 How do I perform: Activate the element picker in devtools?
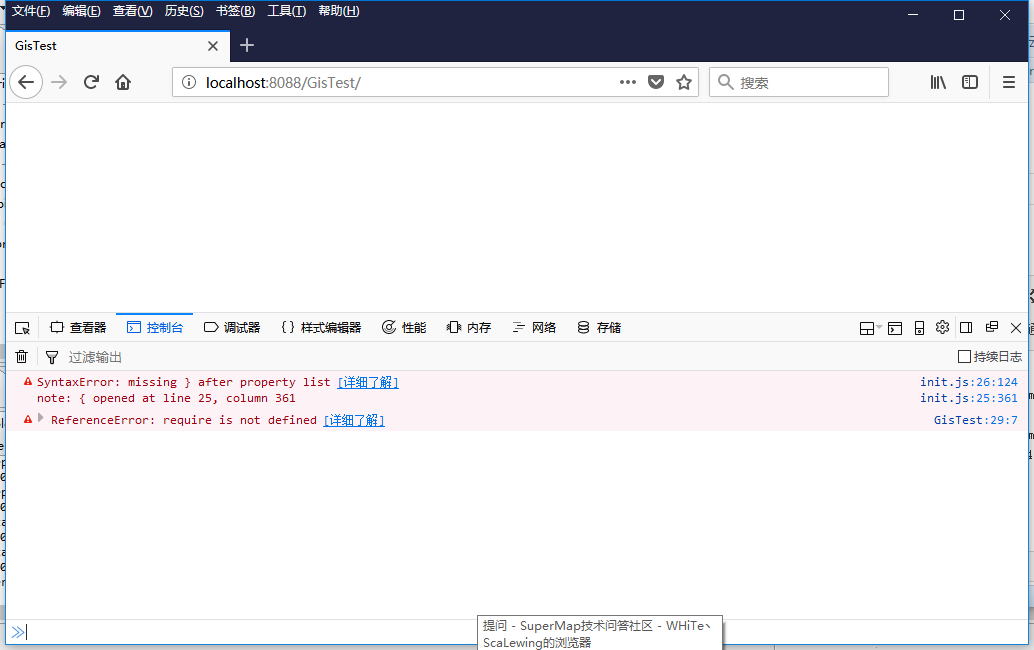click(22, 328)
